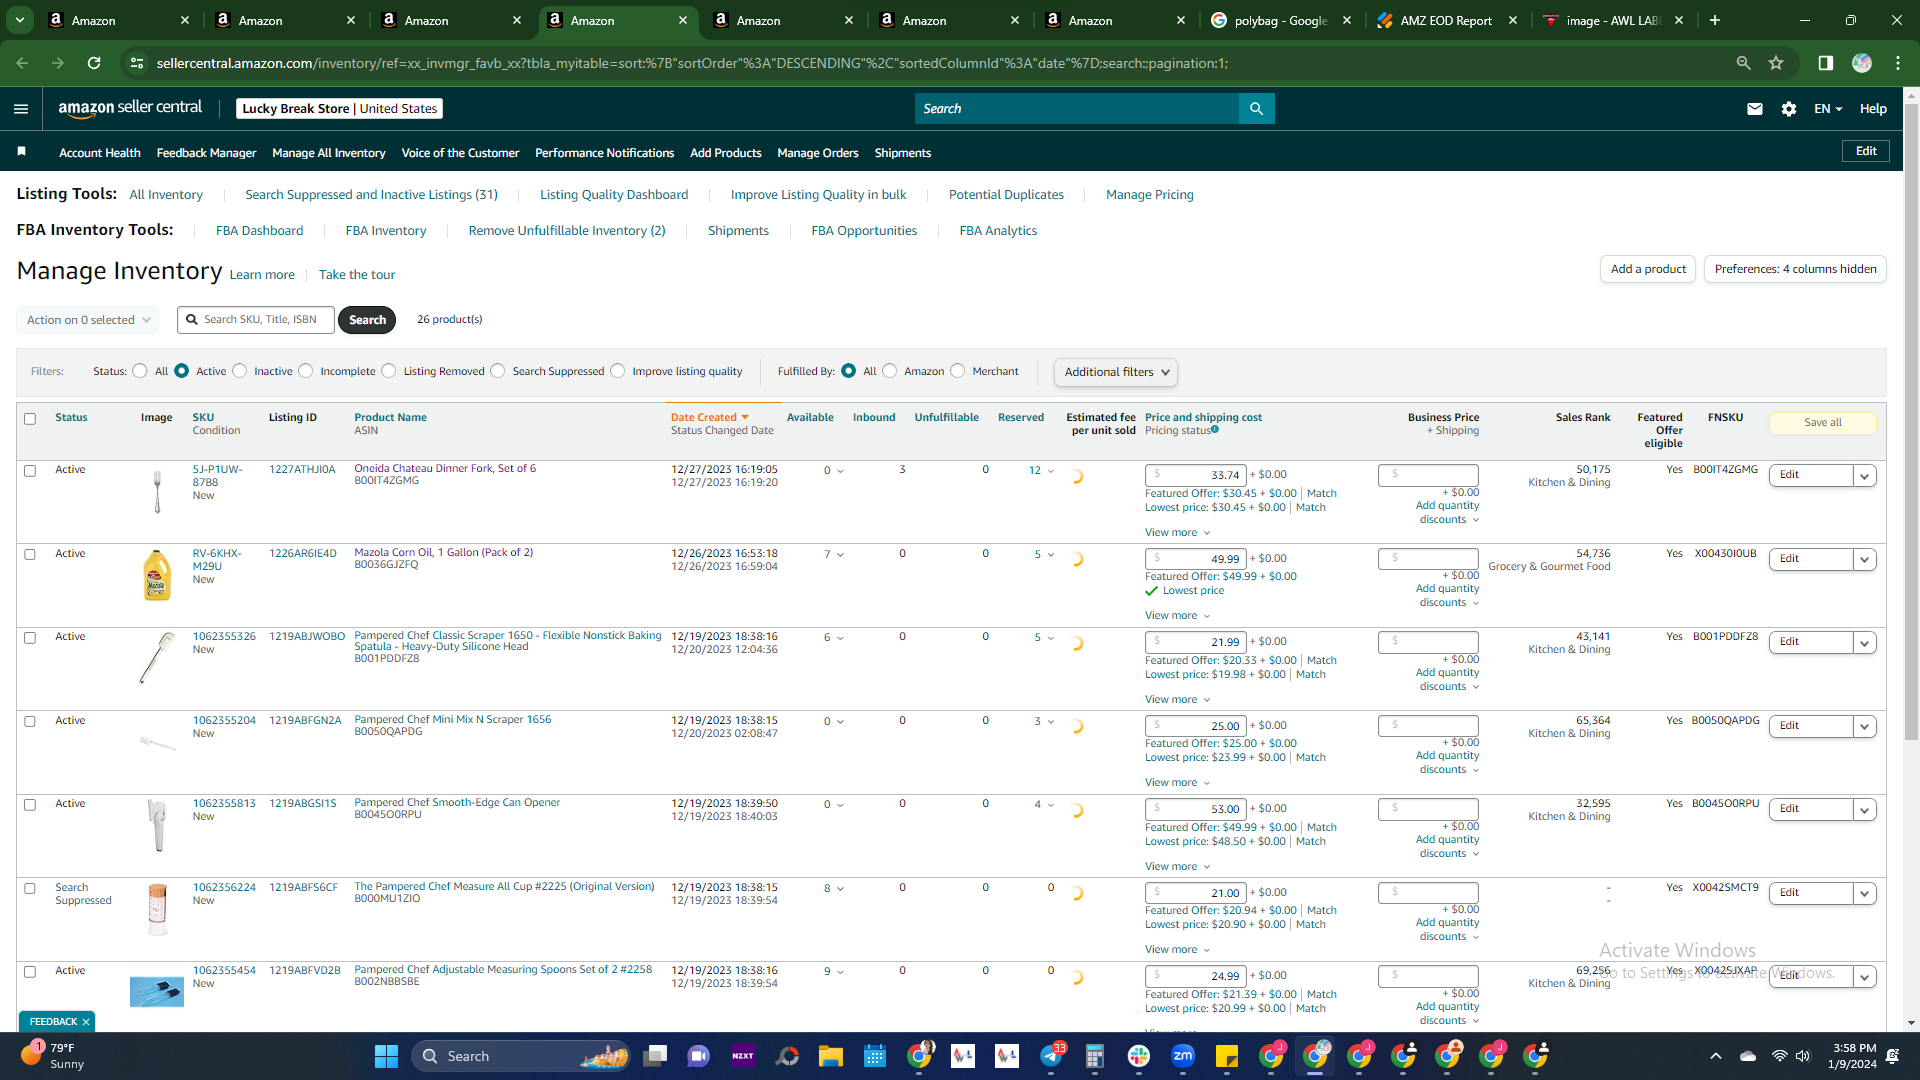Open Performance Notifications menu item
This screenshot has width=1920, height=1080.
click(x=604, y=153)
